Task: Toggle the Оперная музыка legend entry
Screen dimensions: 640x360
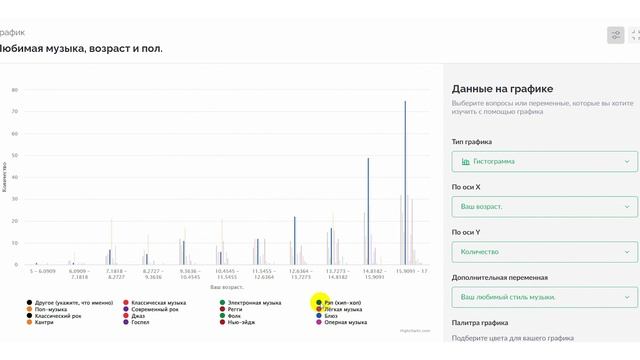Action: [342, 322]
